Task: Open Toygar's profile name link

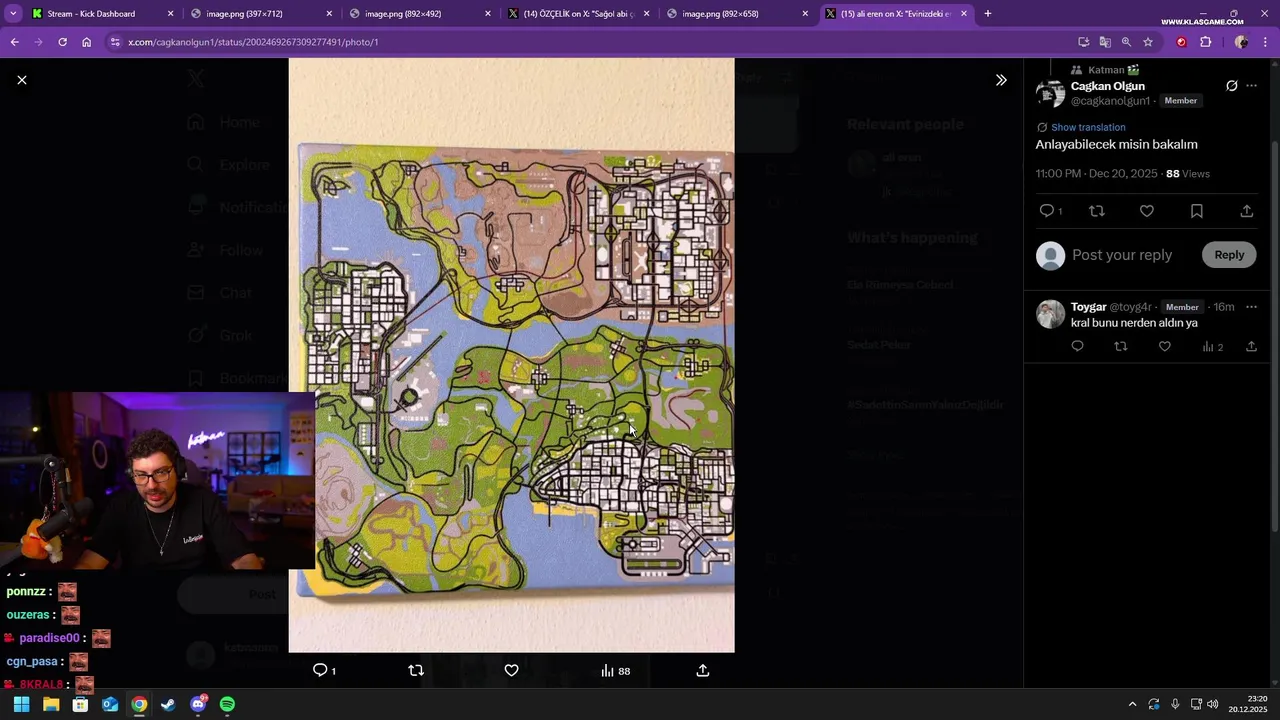Action: [x=1088, y=307]
